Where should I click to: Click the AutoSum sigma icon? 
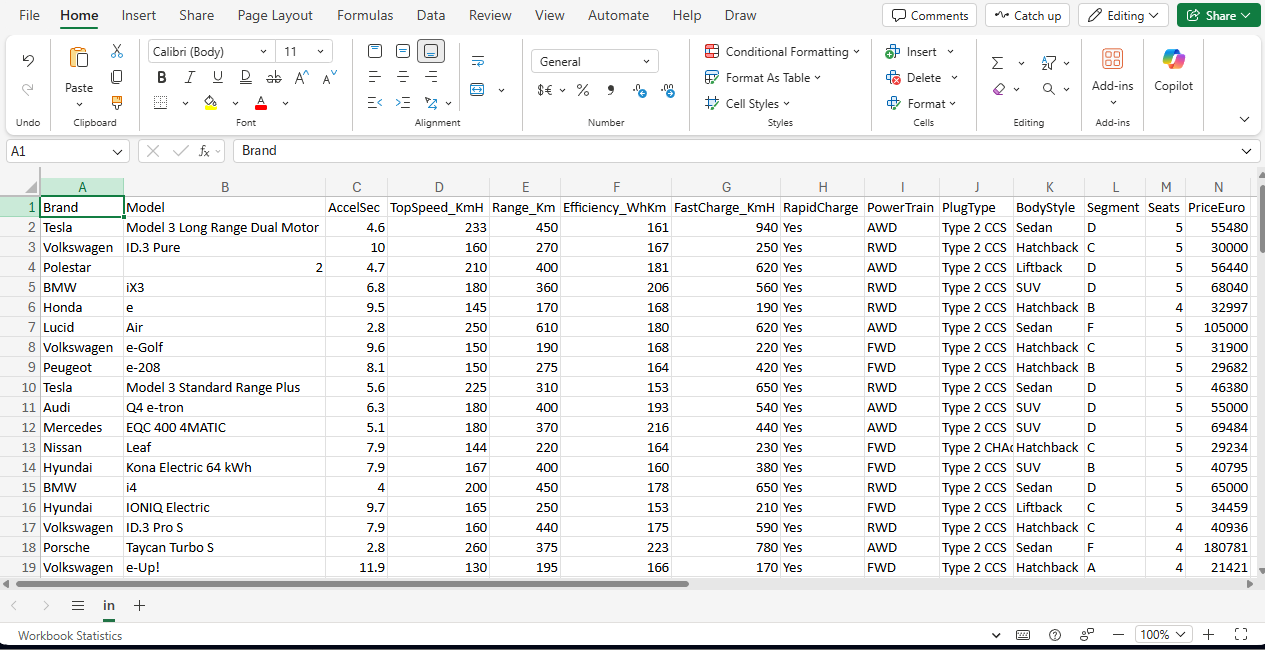click(997, 63)
